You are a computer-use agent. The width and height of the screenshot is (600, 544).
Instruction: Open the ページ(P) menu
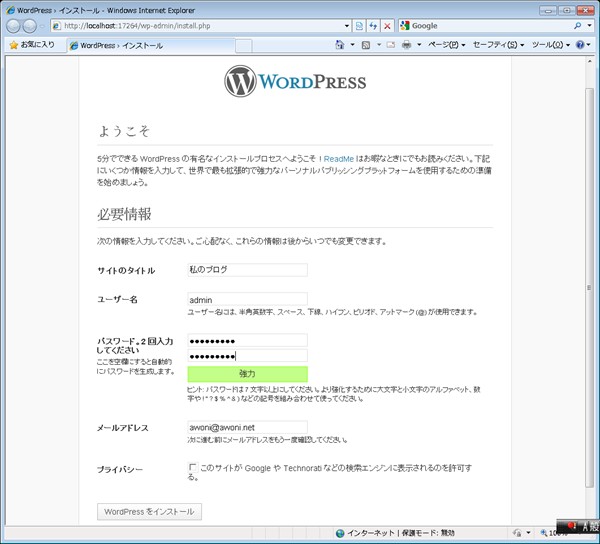tap(447, 45)
